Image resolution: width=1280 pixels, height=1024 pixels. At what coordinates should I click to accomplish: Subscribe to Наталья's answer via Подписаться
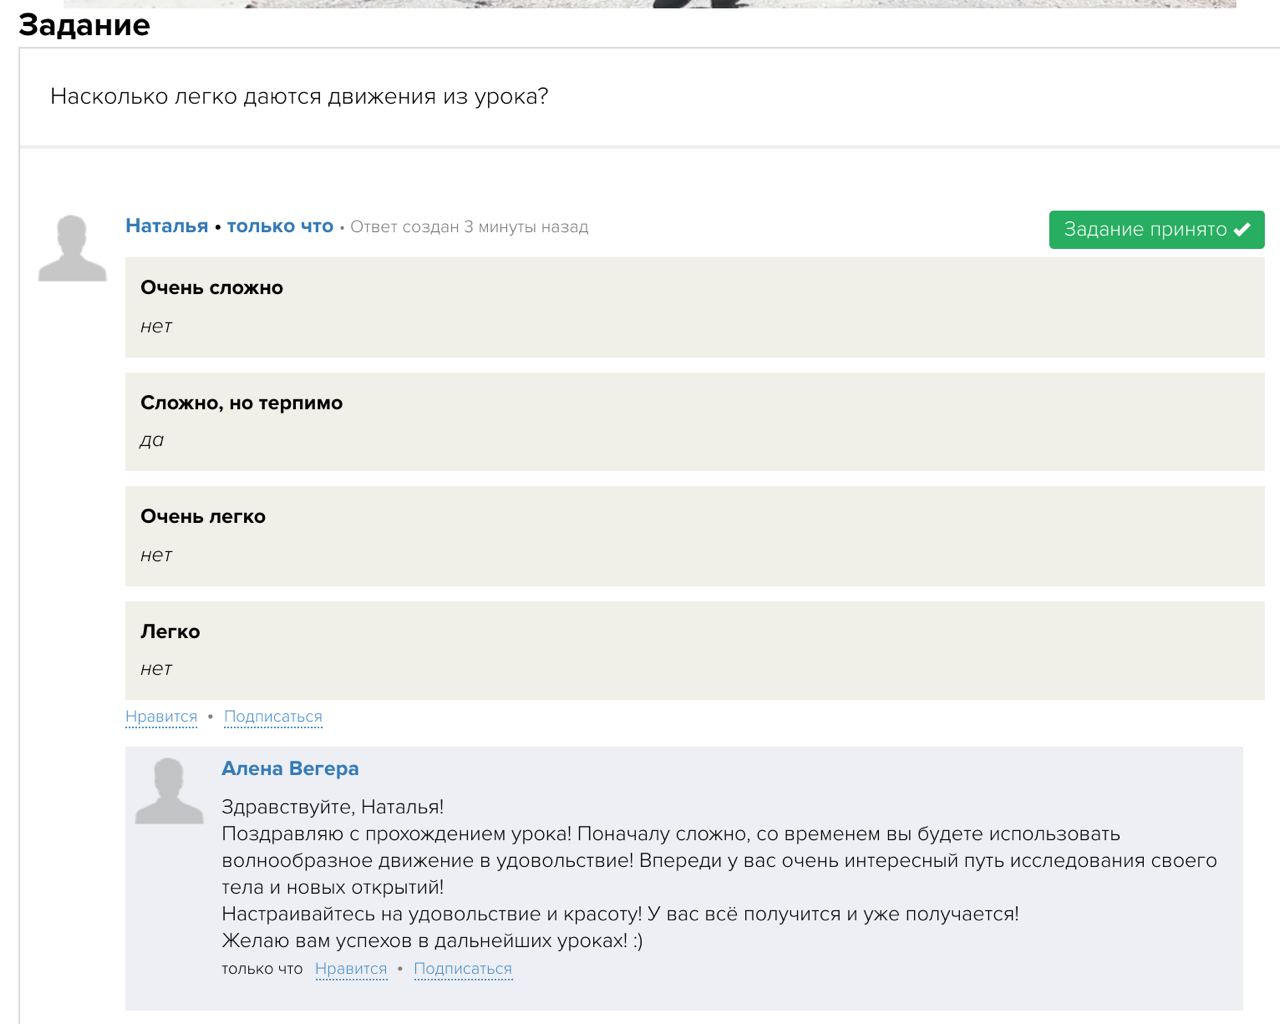(273, 717)
